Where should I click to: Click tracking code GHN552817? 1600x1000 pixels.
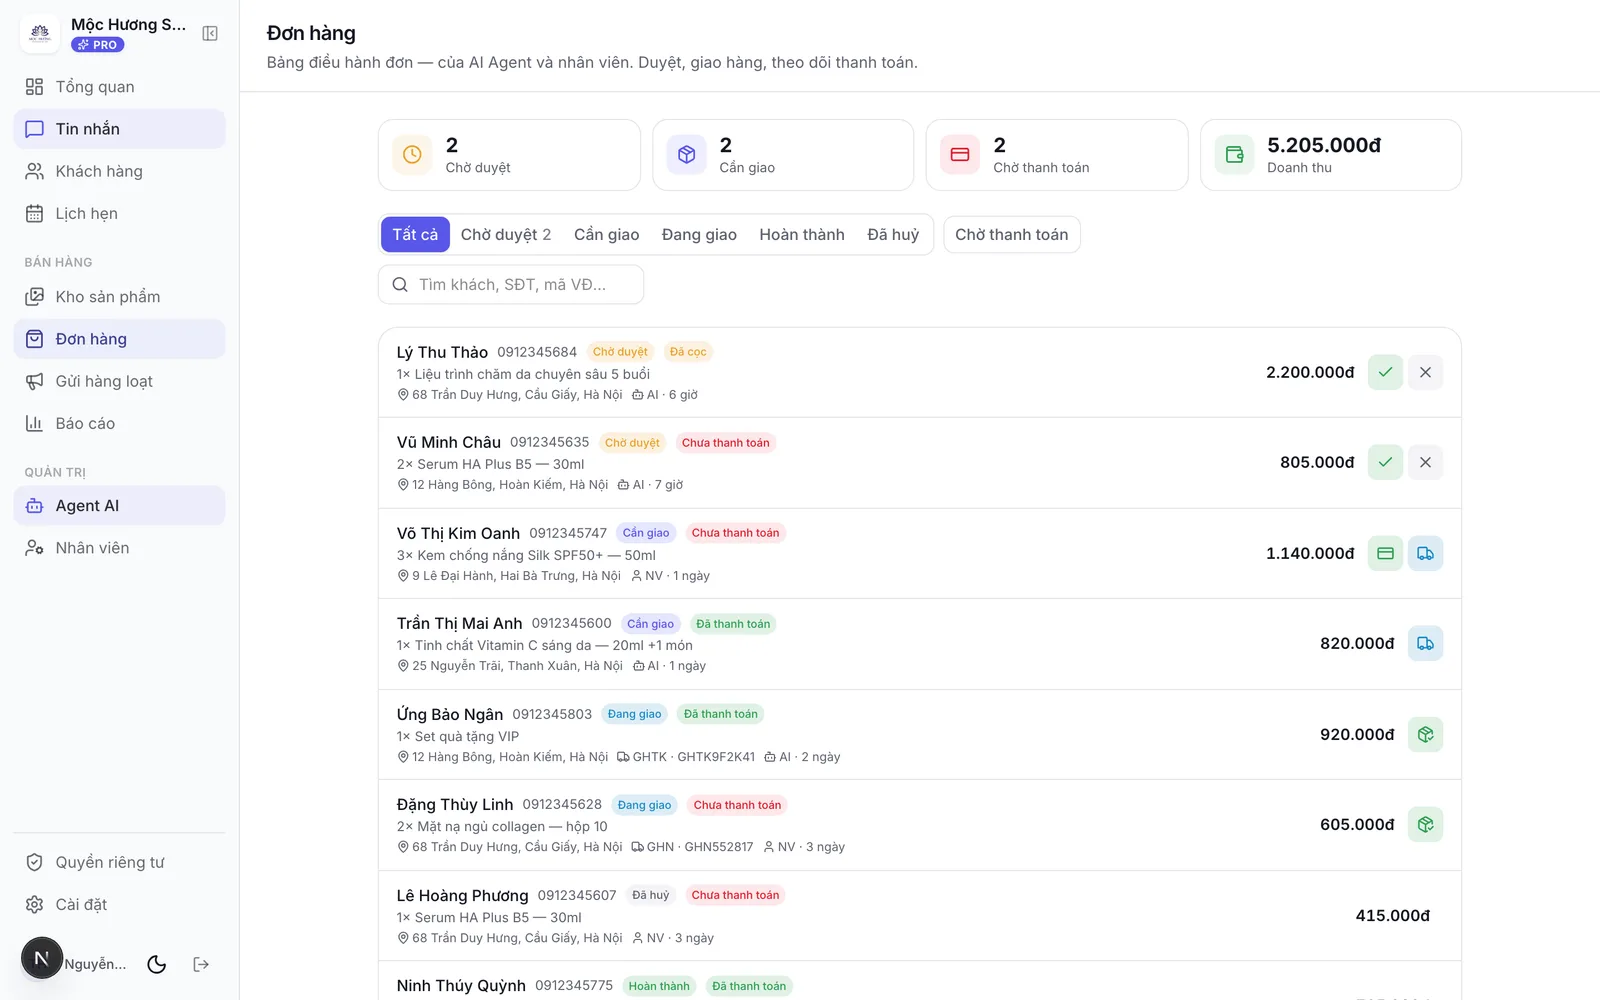(719, 847)
